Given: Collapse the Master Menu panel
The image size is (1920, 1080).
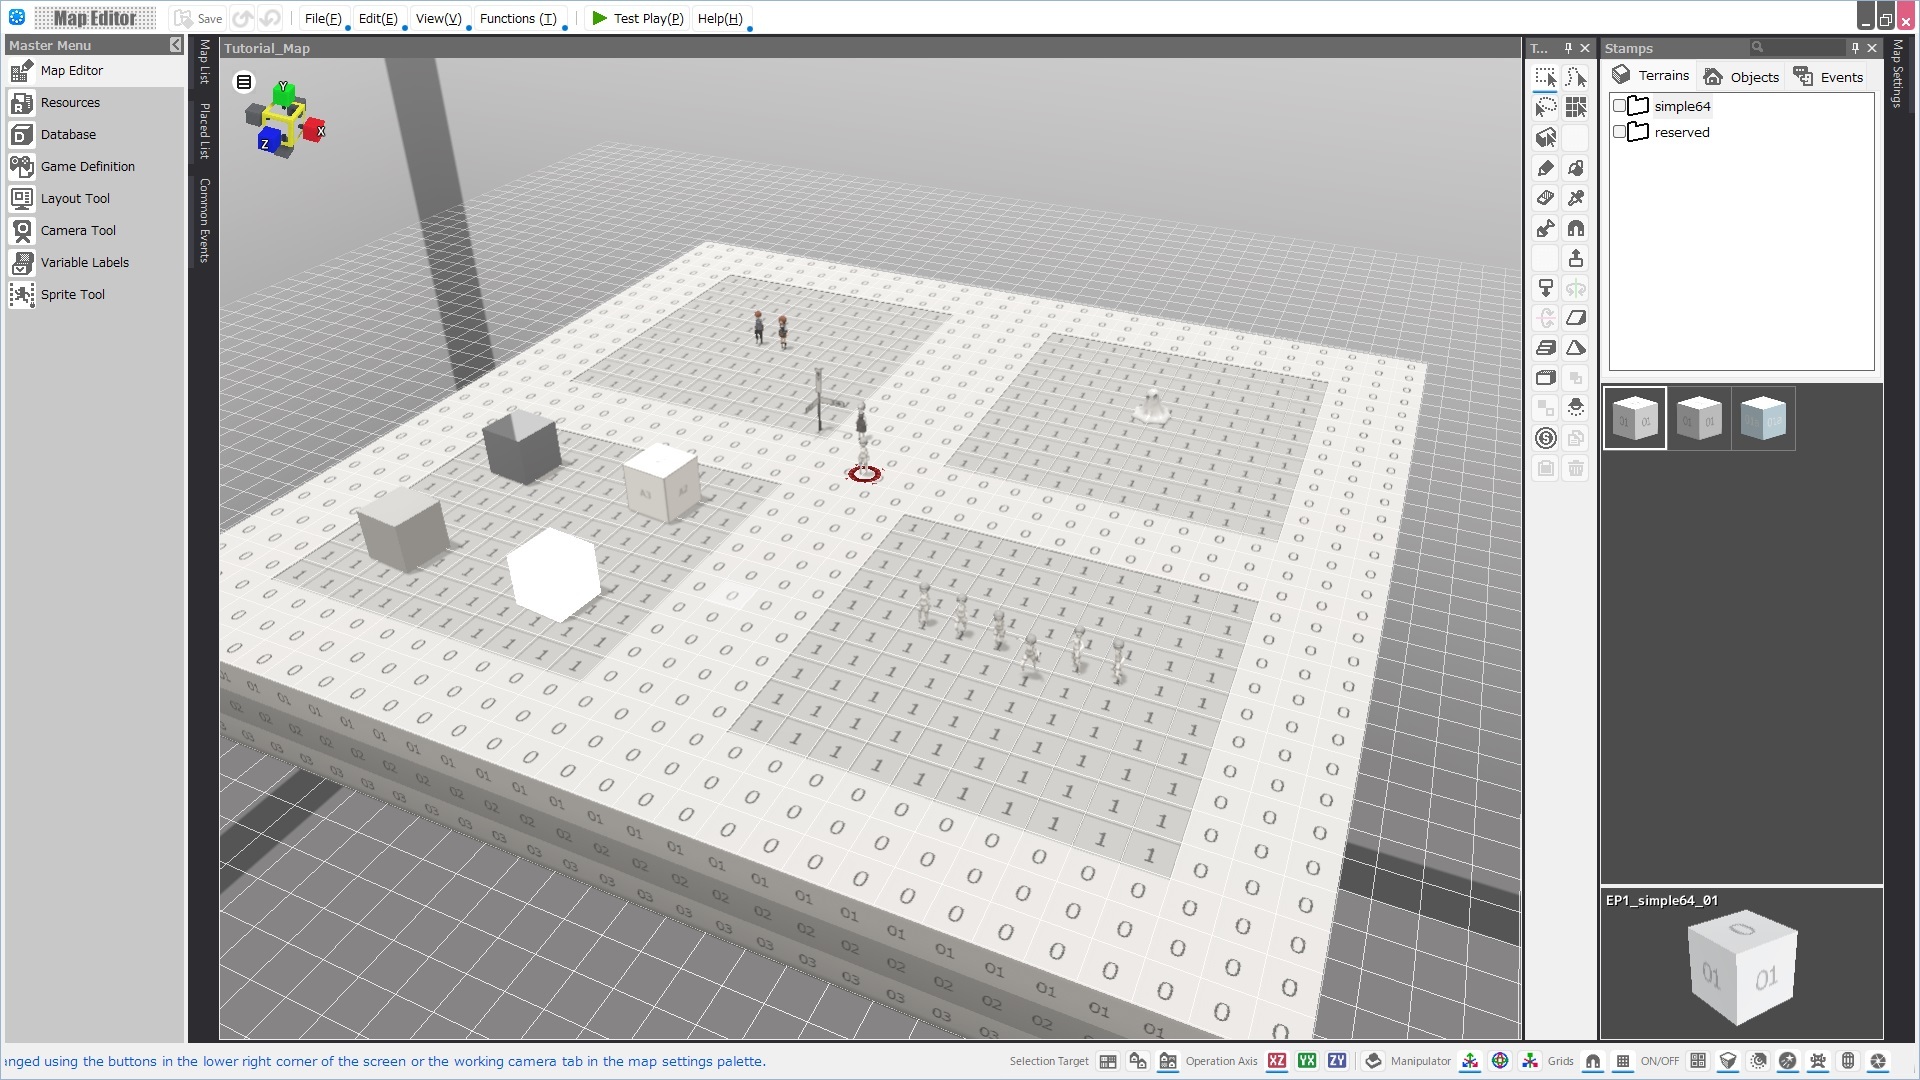Looking at the screenshot, I should (176, 45).
